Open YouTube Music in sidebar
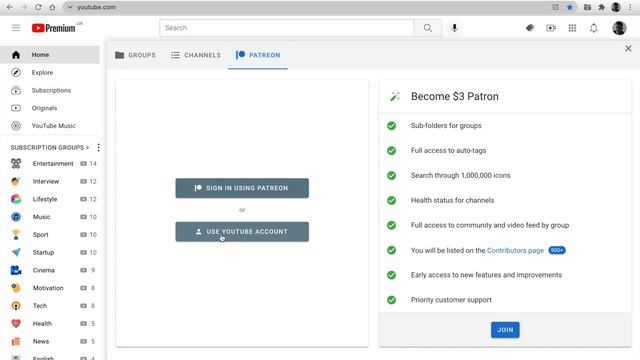 tap(50, 126)
